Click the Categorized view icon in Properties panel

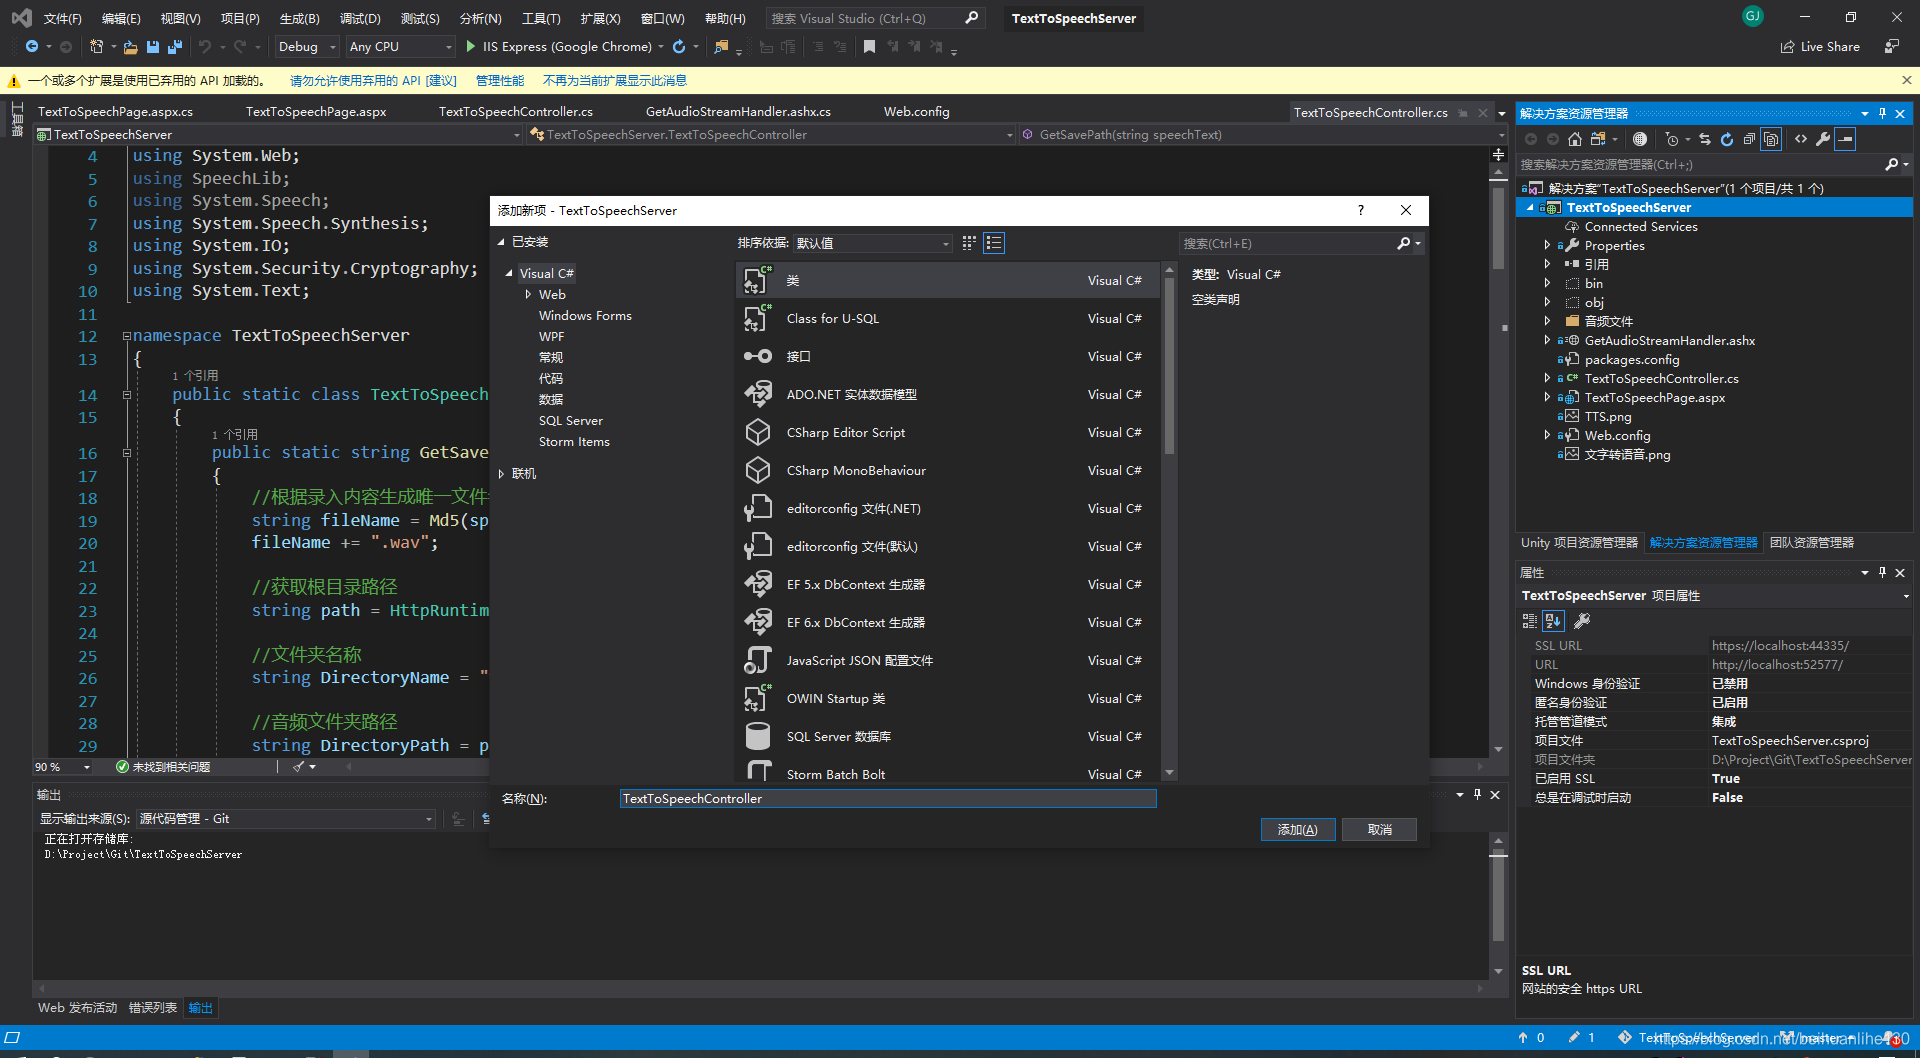pyautogui.click(x=1529, y=621)
